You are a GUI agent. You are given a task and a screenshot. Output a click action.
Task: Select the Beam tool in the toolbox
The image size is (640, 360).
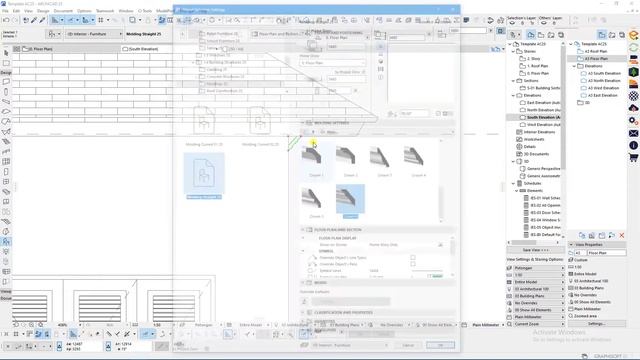click(6, 102)
